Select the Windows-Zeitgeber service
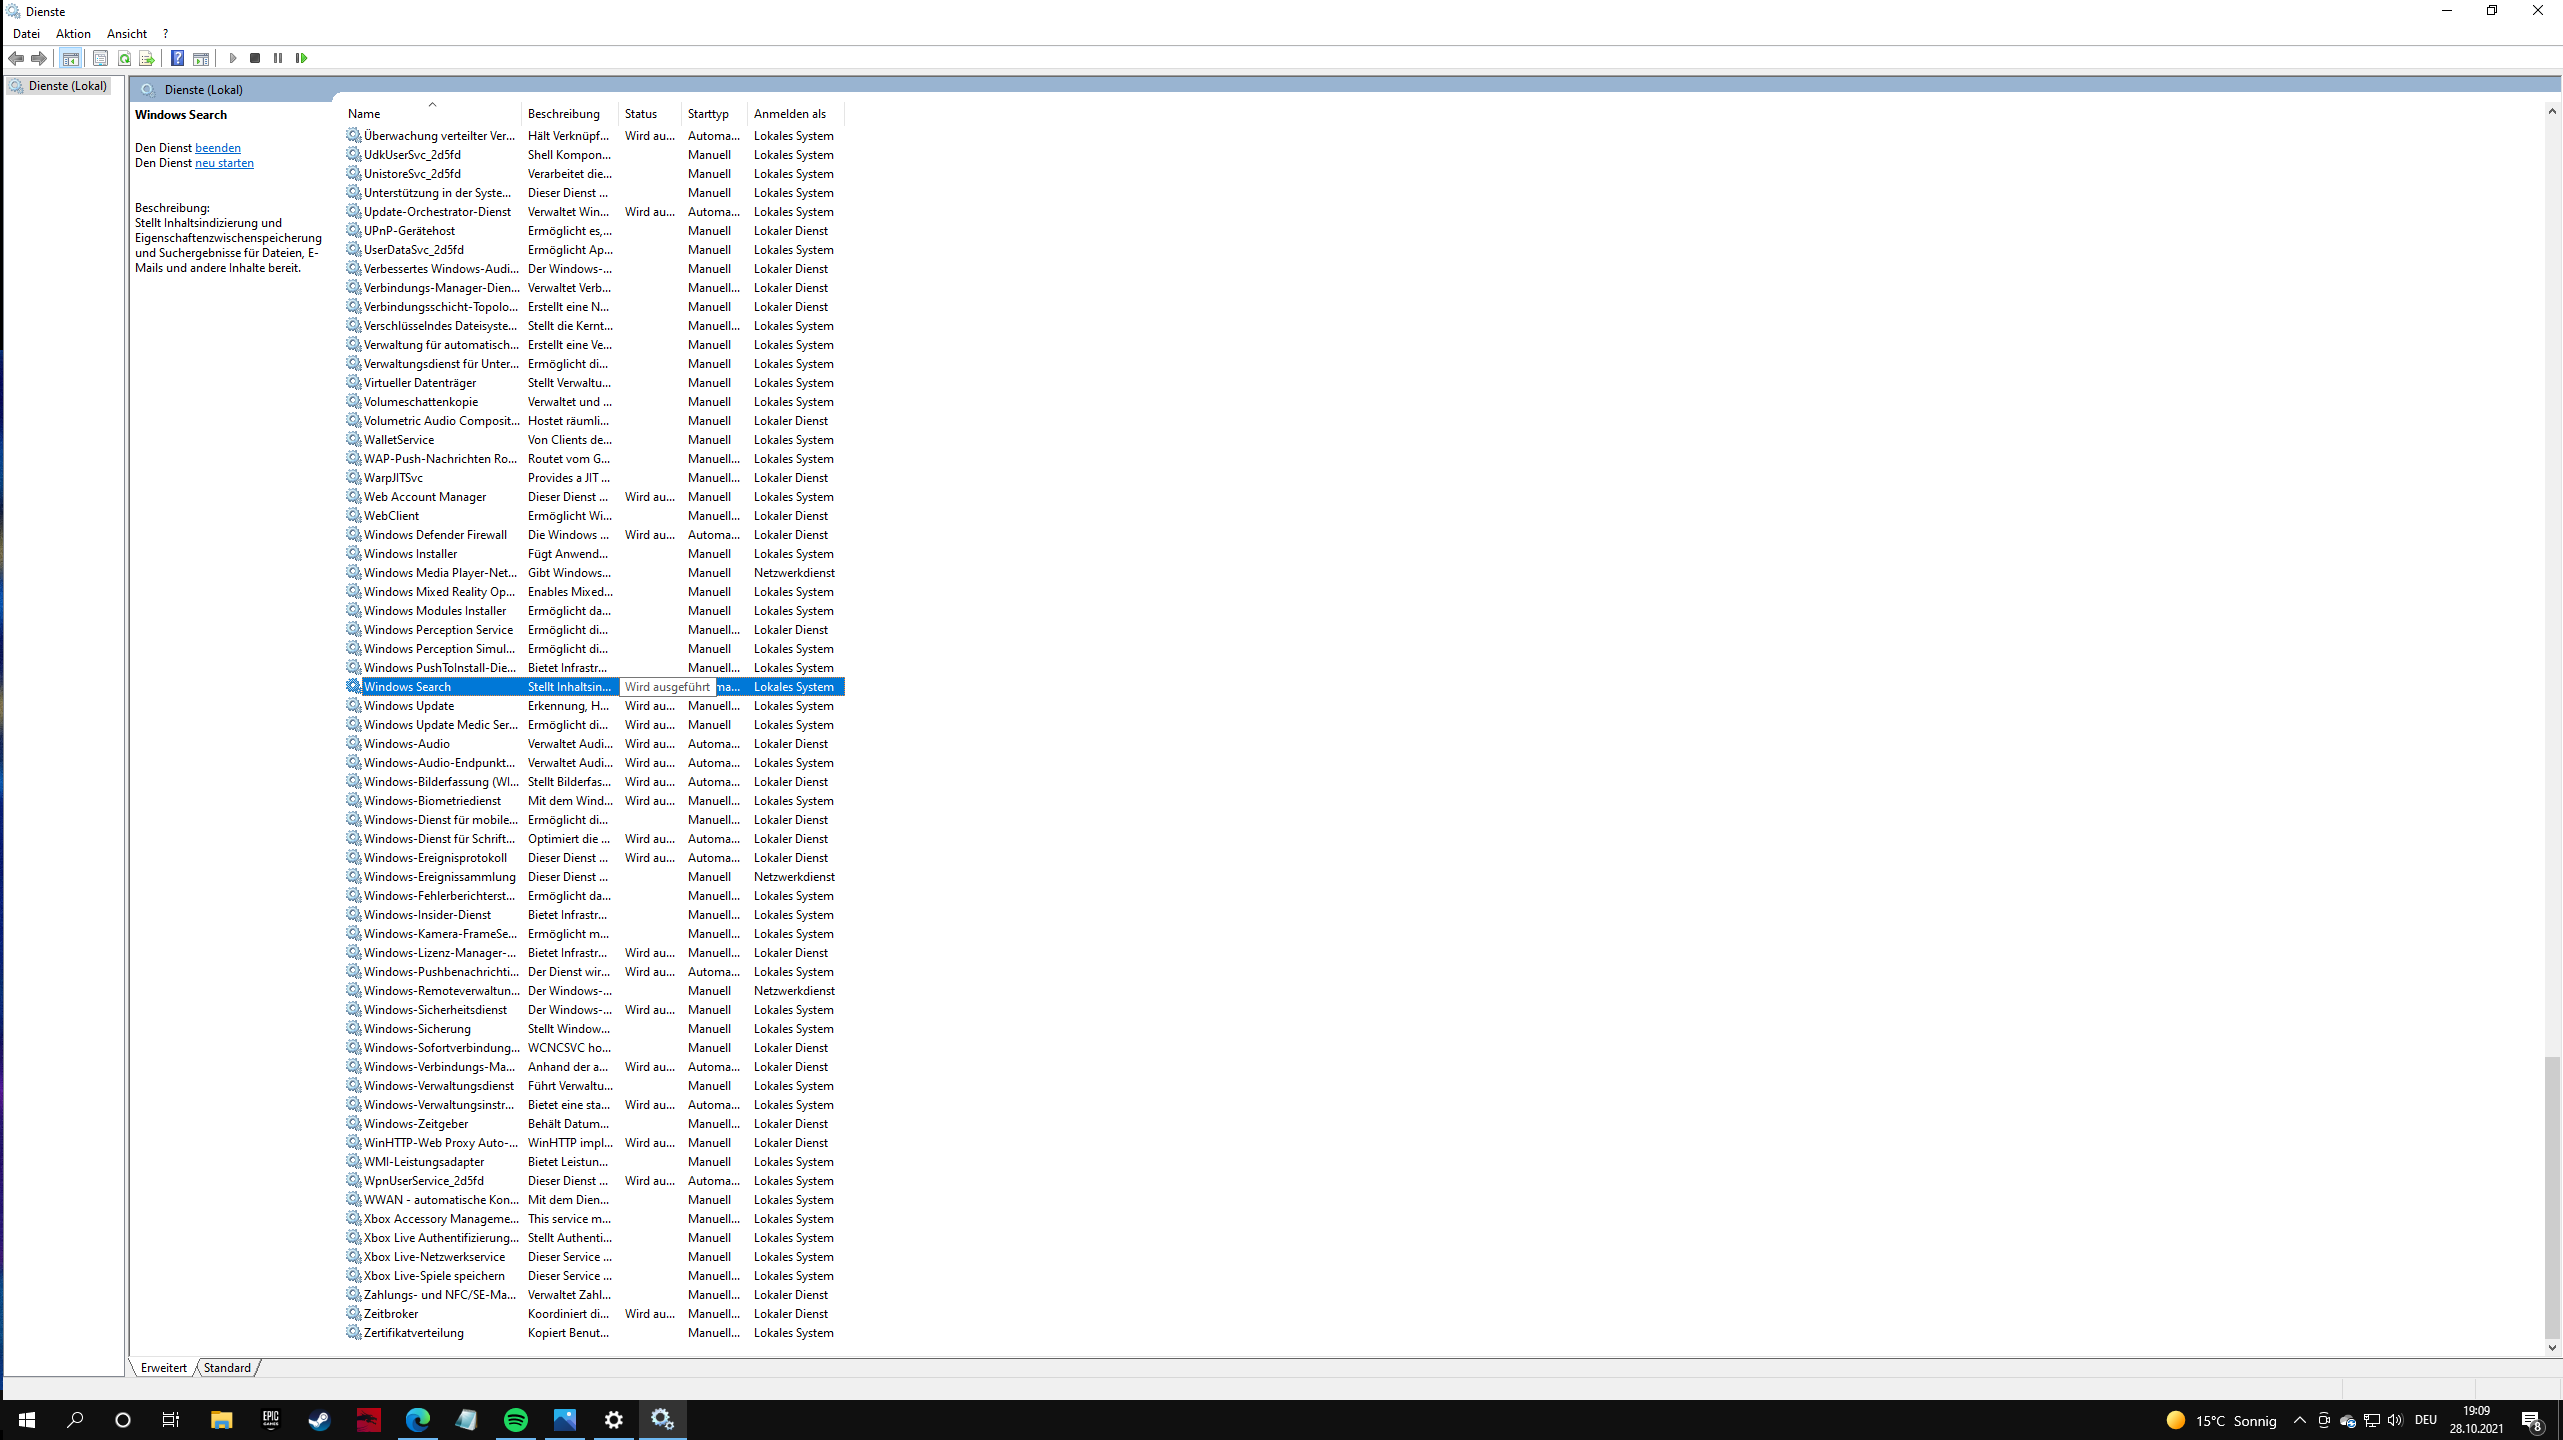2563x1440 pixels. point(595,1124)
